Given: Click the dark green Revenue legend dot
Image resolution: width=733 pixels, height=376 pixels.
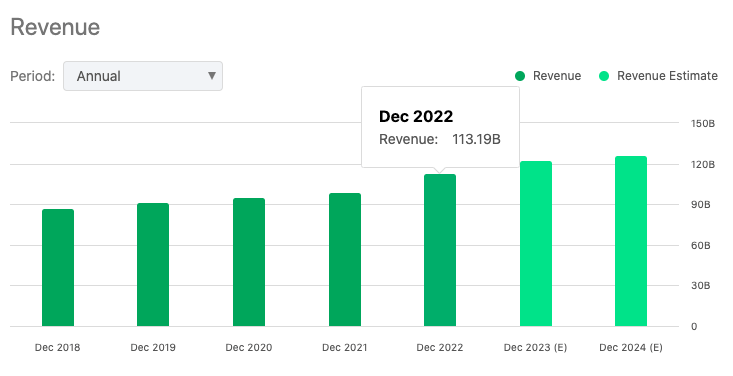Looking at the screenshot, I should coord(520,76).
